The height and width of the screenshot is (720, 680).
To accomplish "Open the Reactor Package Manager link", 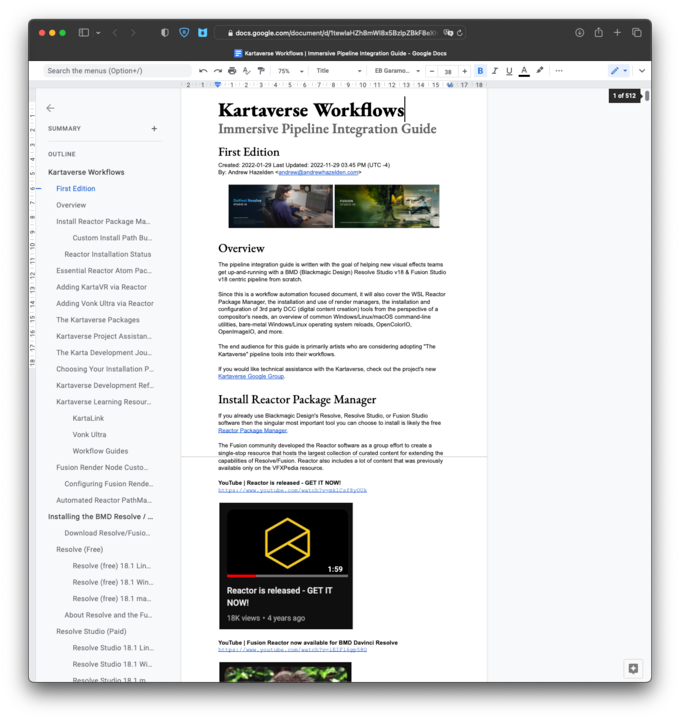I will 253,431.
